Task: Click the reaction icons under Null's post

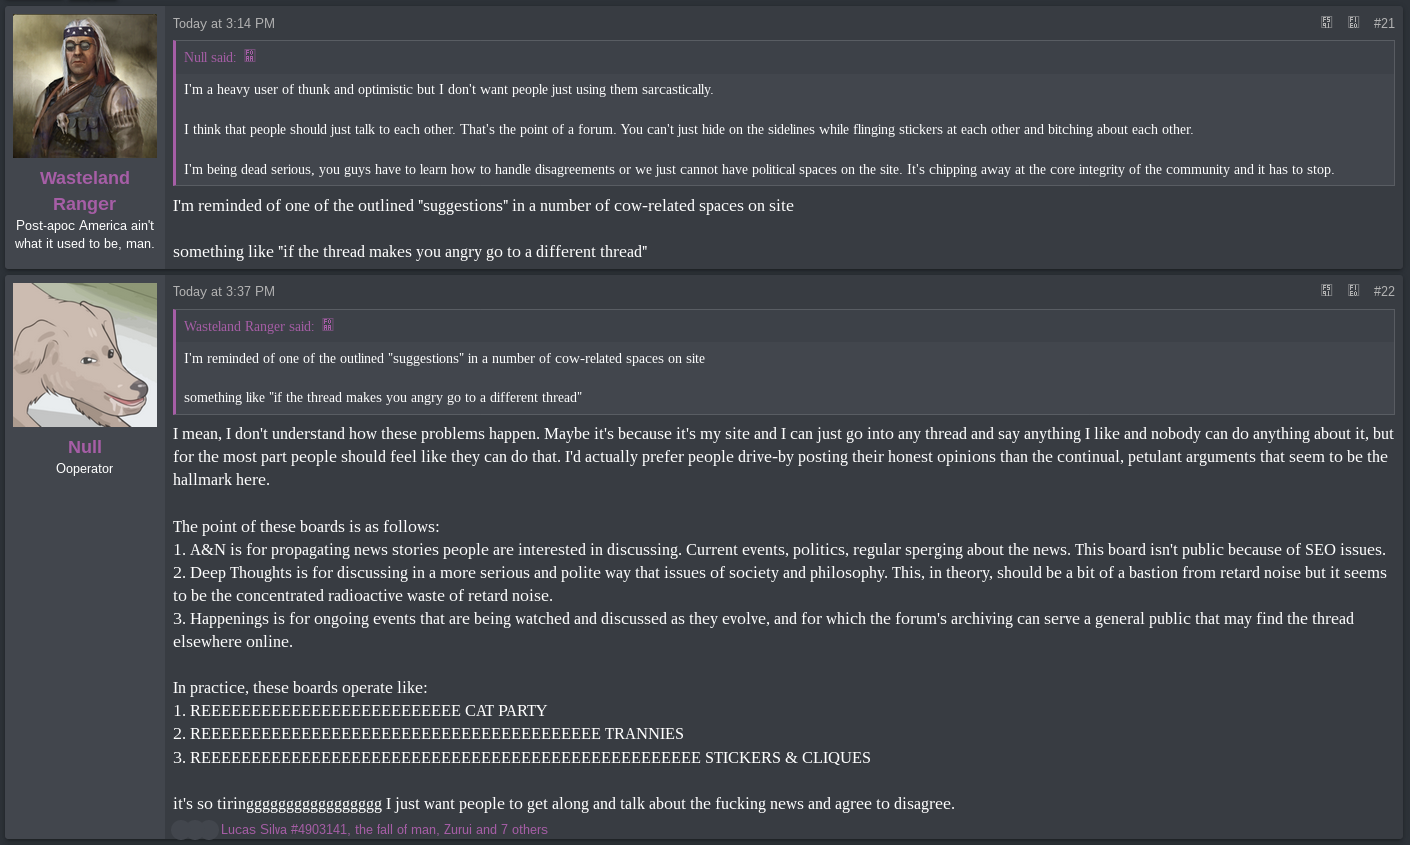Action: click(x=194, y=830)
